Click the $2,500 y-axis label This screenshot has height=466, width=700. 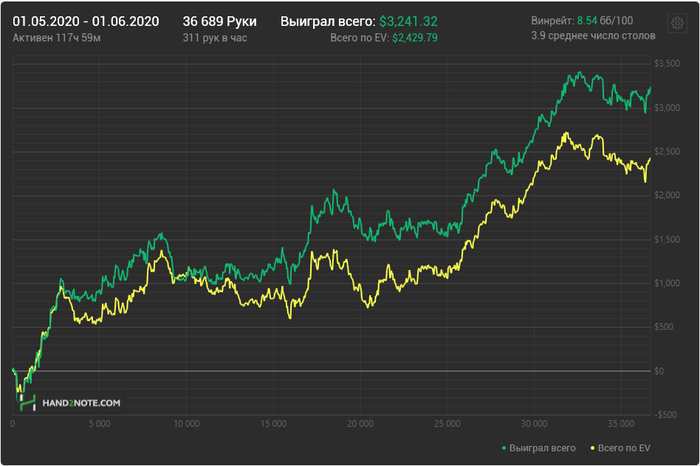(667, 152)
